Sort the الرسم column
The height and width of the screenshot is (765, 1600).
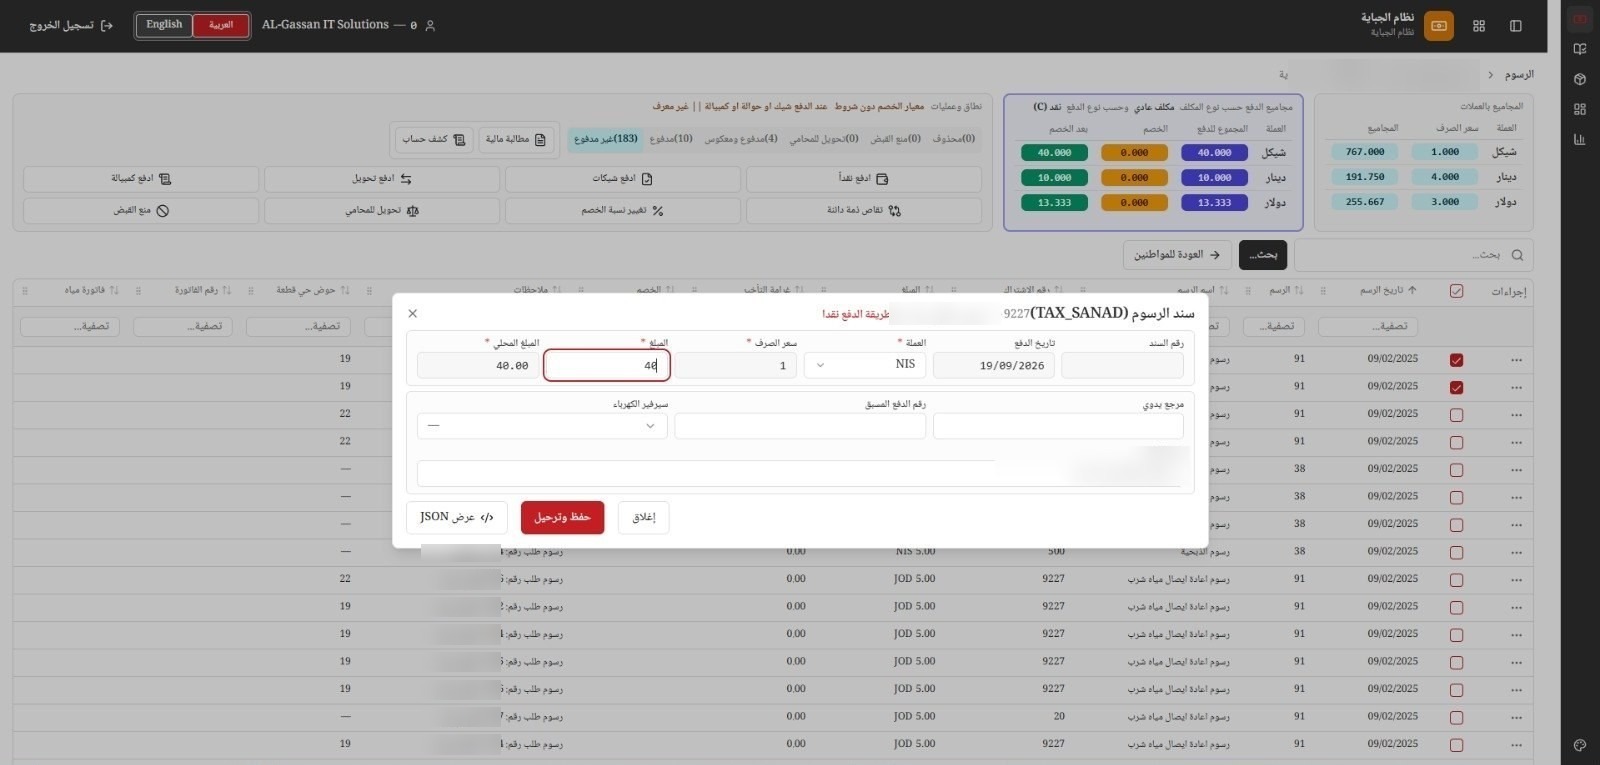[1298, 290]
